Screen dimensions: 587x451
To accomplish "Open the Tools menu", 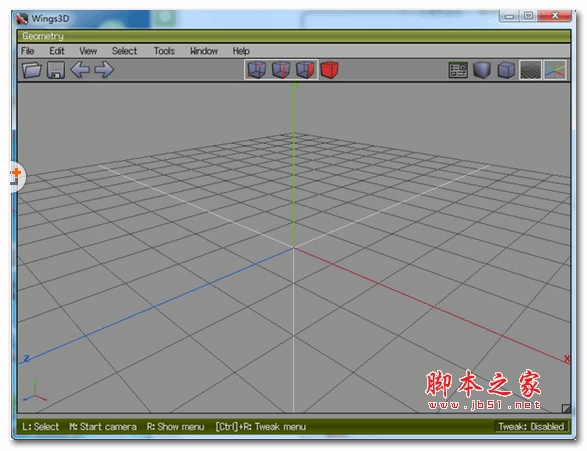I will (x=164, y=51).
